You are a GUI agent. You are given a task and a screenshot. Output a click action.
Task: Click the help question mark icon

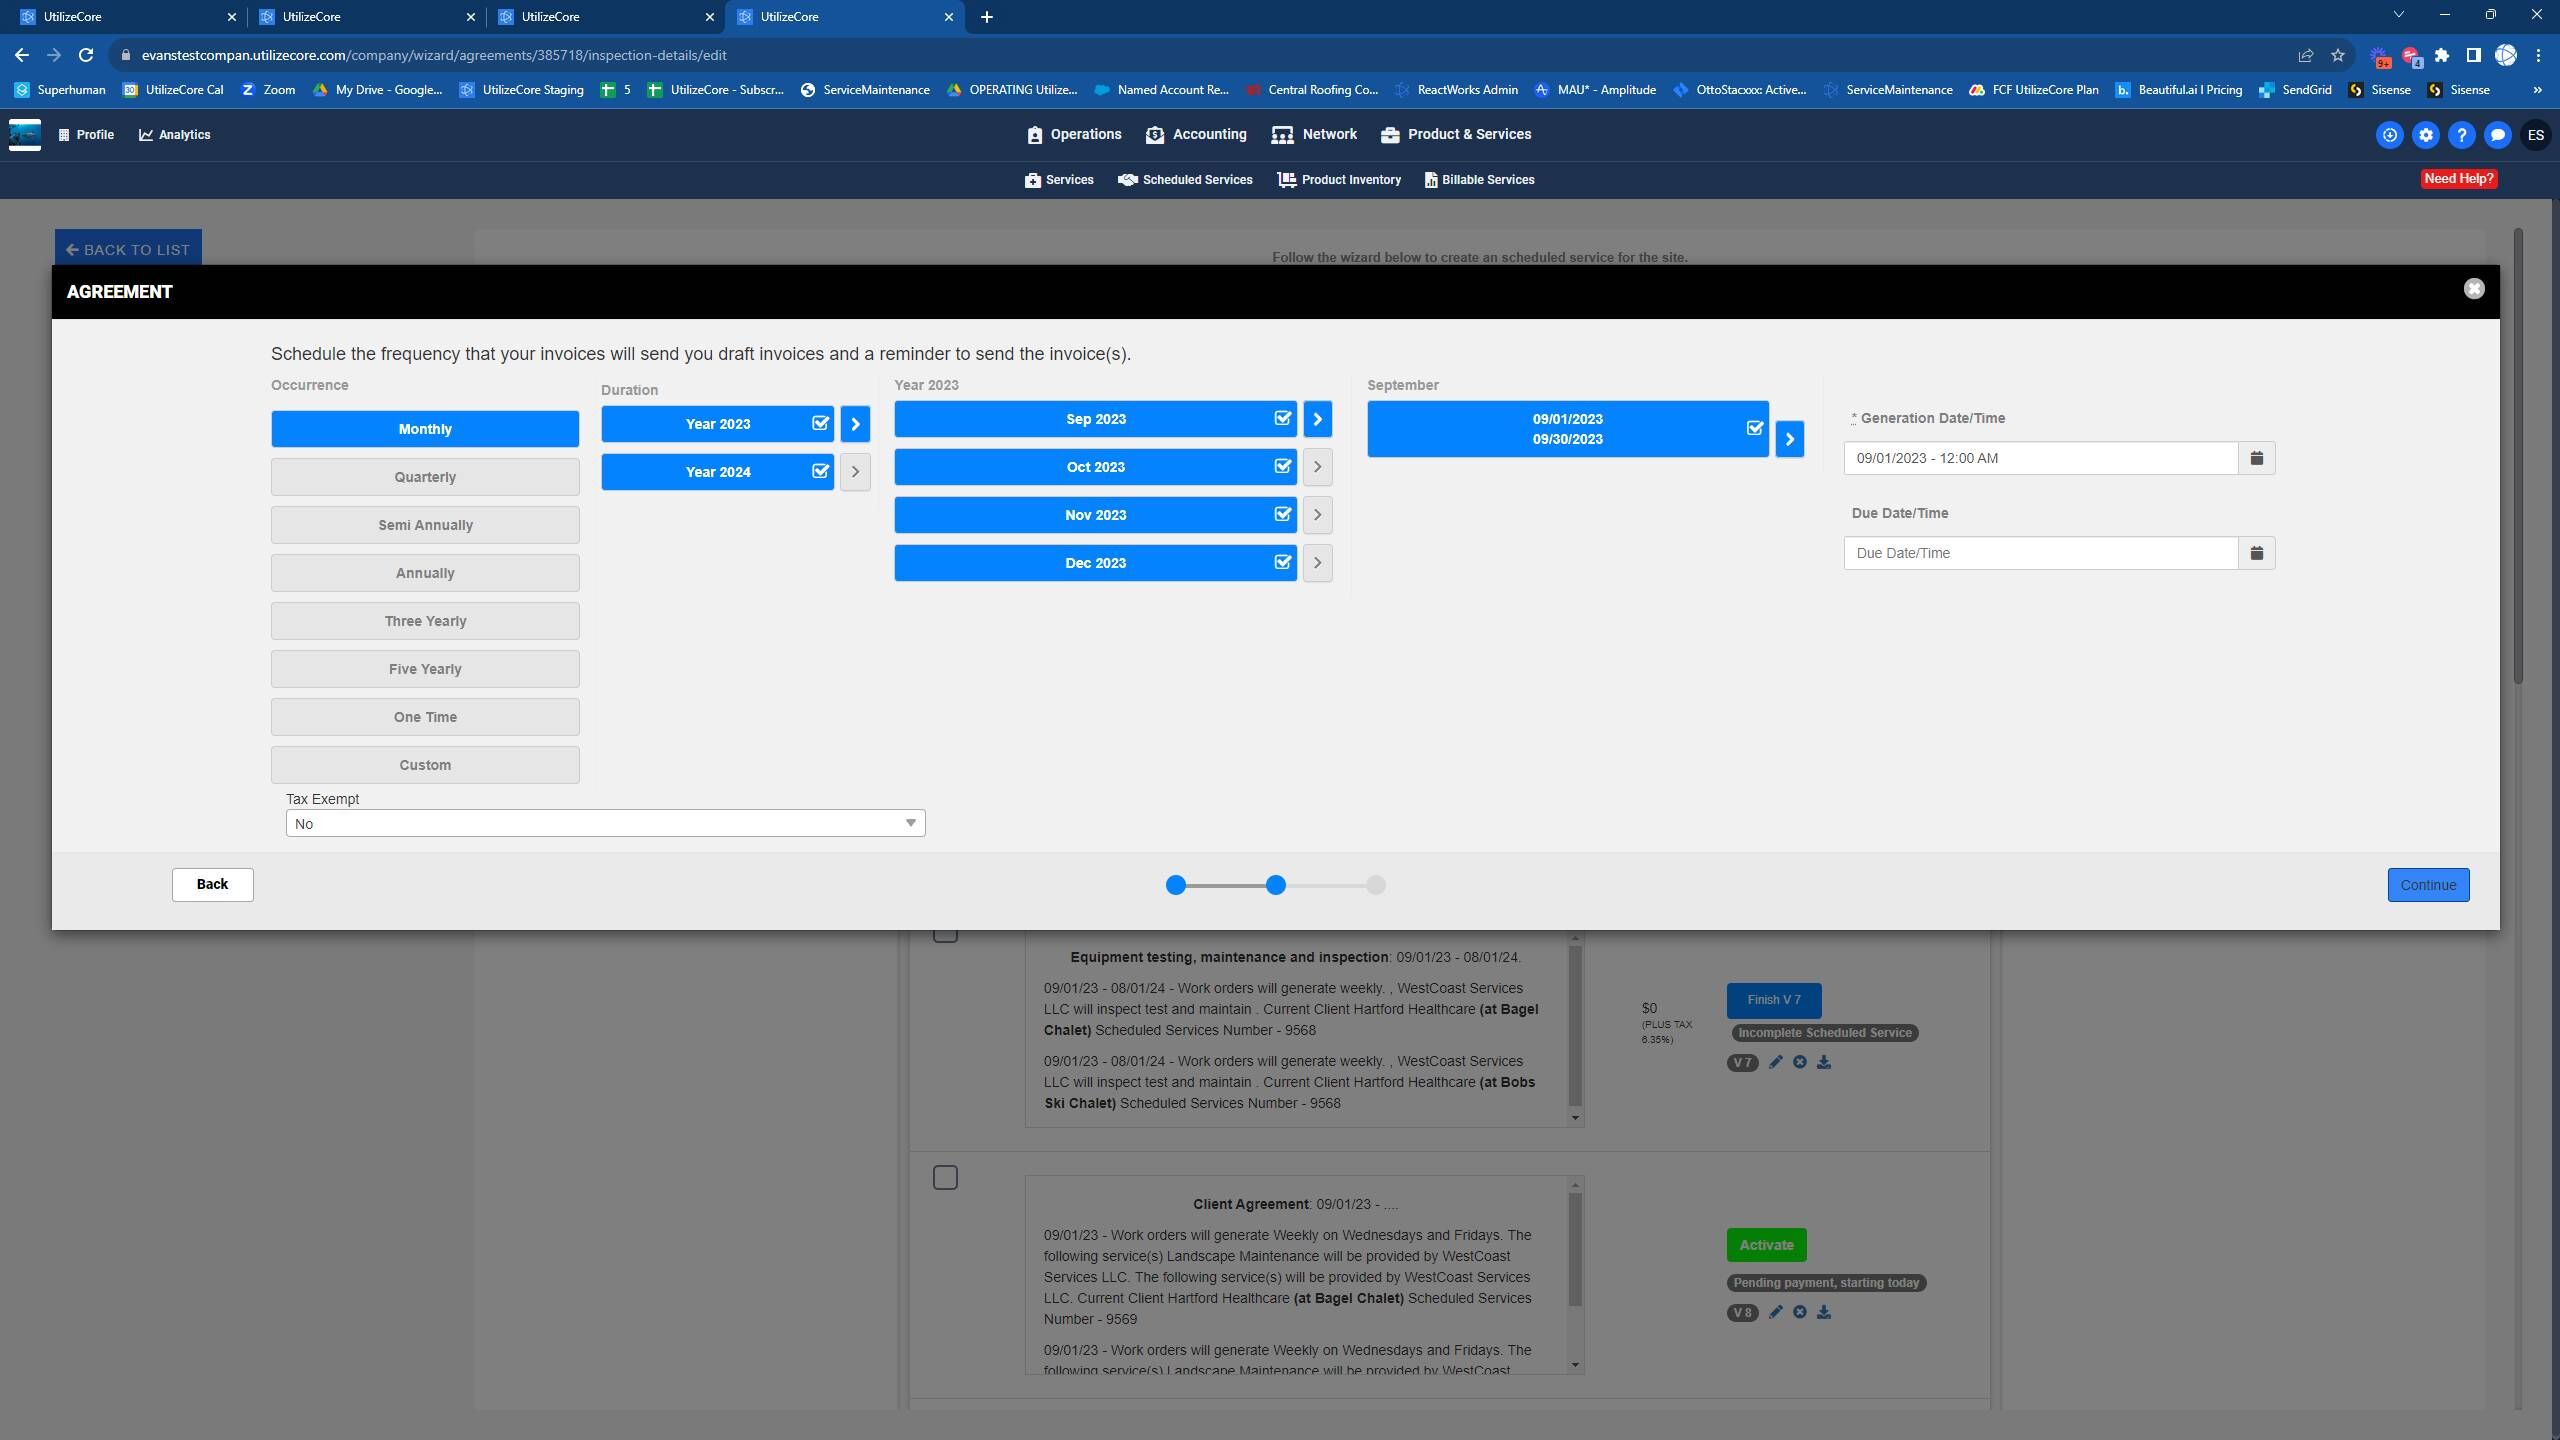pos(2461,135)
